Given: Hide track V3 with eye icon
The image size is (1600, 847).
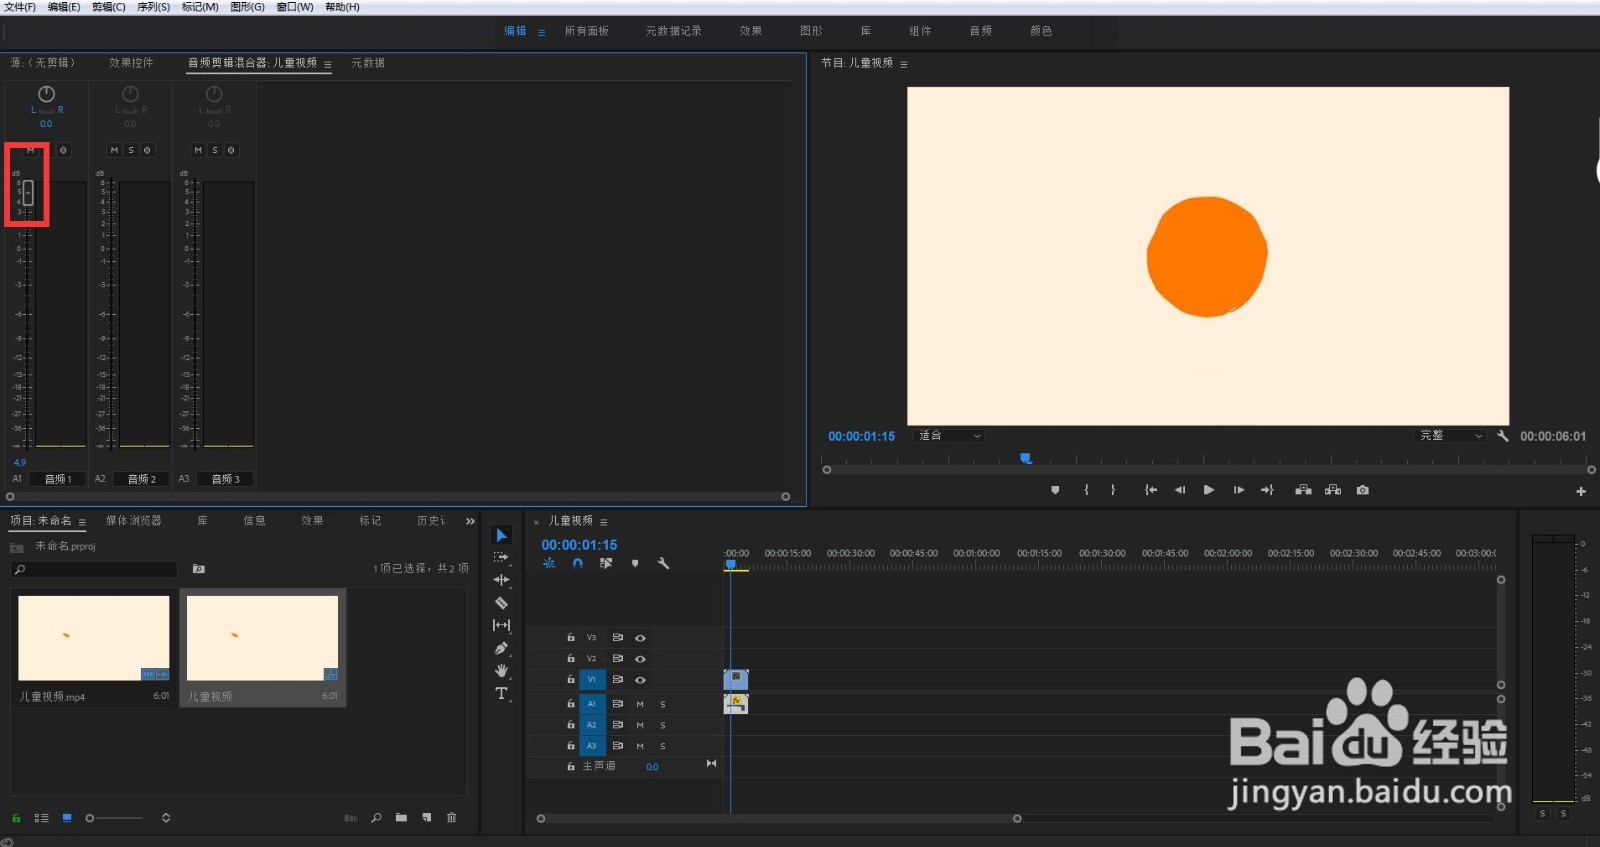Looking at the screenshot, I should 640,638.
